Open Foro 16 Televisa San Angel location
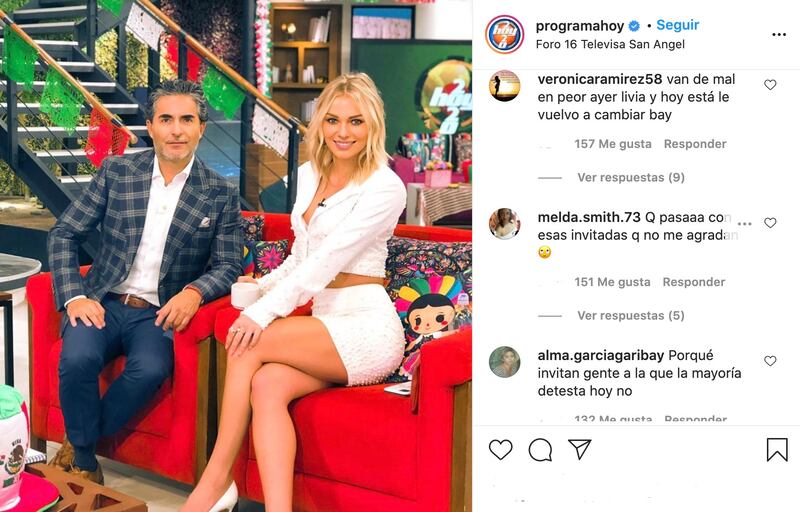The width and height of the screenshot is (800, 512). 610,44
